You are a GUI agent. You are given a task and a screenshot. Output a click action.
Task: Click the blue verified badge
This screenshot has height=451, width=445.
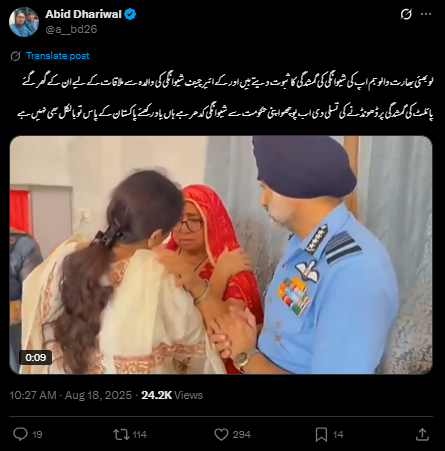(130, 14)
